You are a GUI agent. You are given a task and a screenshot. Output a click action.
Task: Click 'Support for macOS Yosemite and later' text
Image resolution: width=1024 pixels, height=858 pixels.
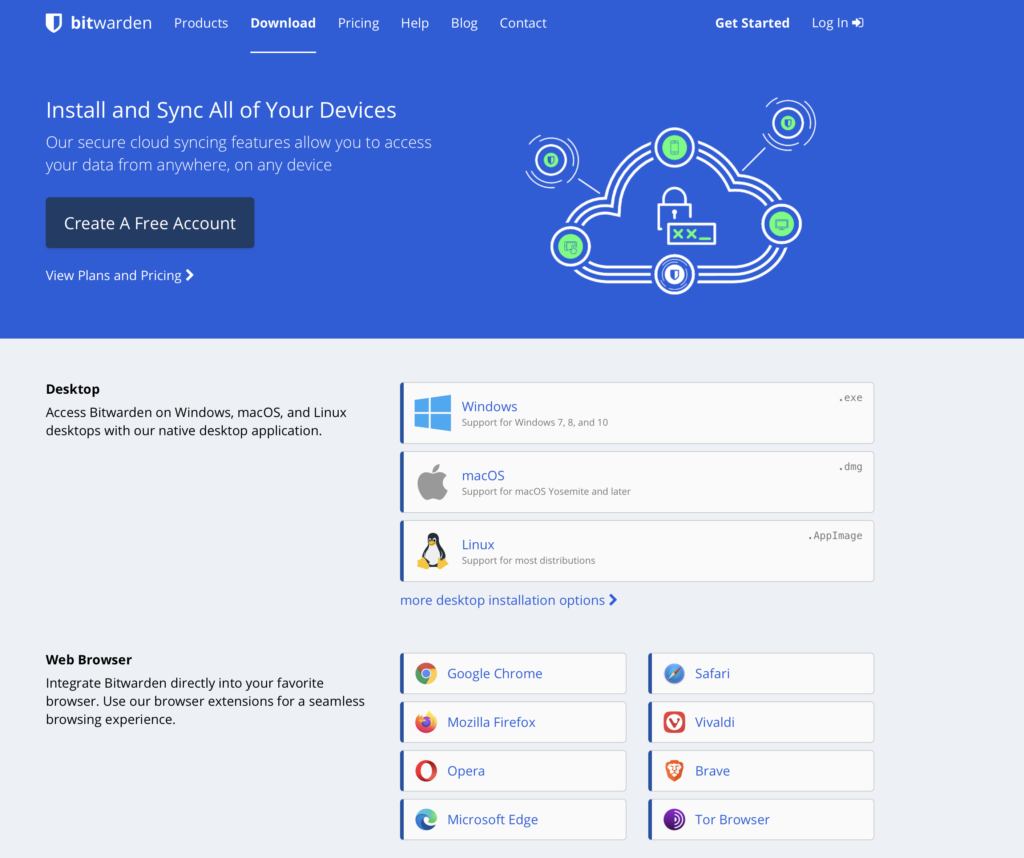(x=546, y=492)
